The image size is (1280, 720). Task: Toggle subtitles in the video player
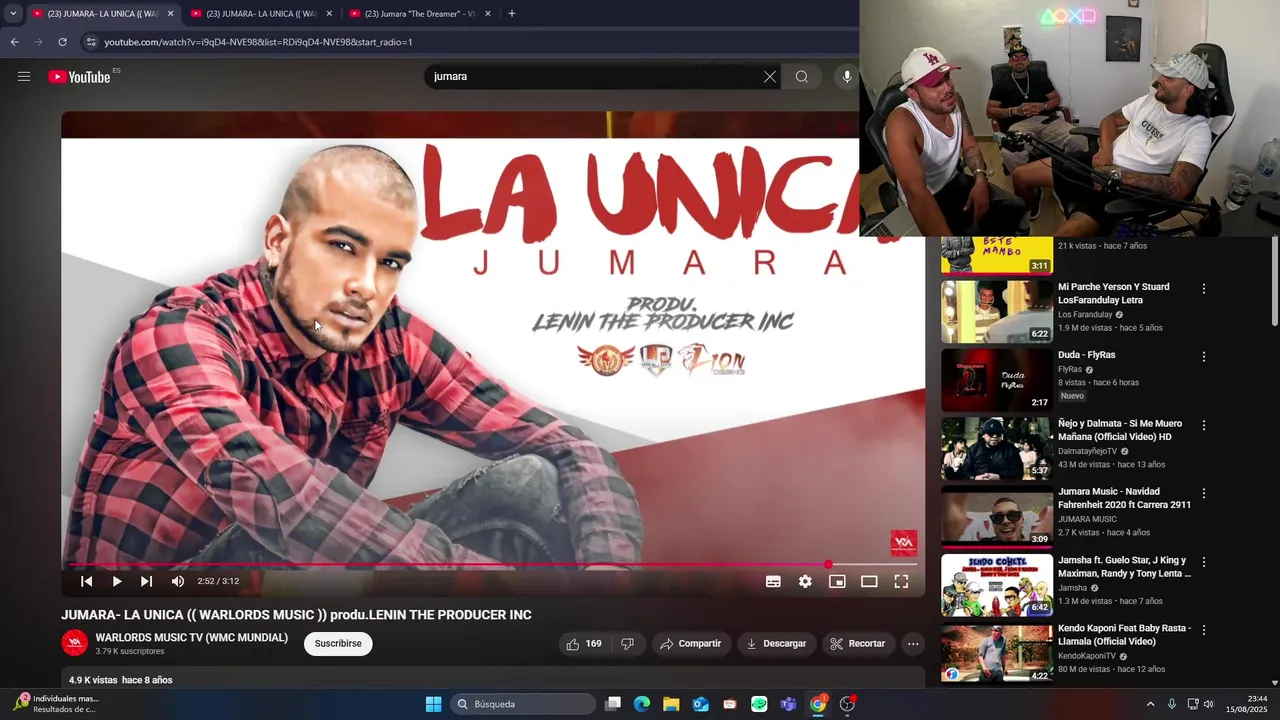(773, 581)
